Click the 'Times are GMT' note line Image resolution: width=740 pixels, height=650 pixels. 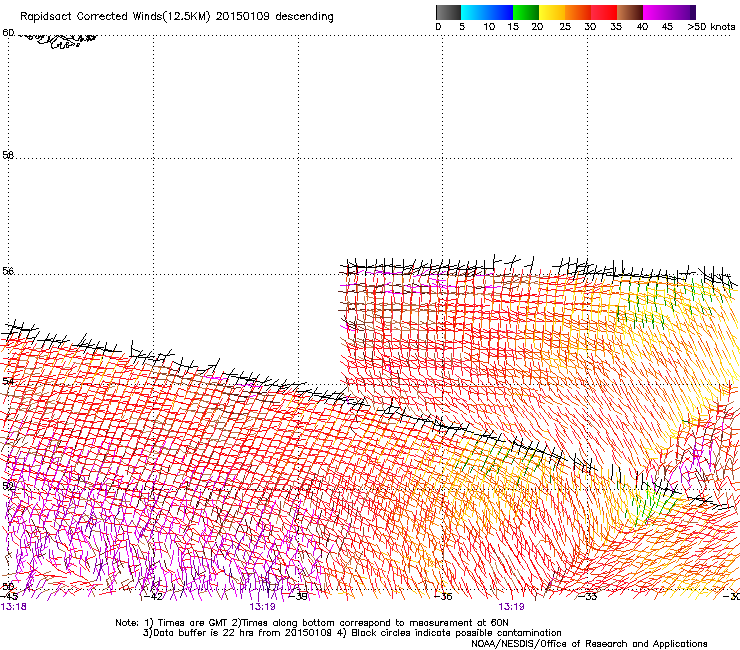point(312,623)
